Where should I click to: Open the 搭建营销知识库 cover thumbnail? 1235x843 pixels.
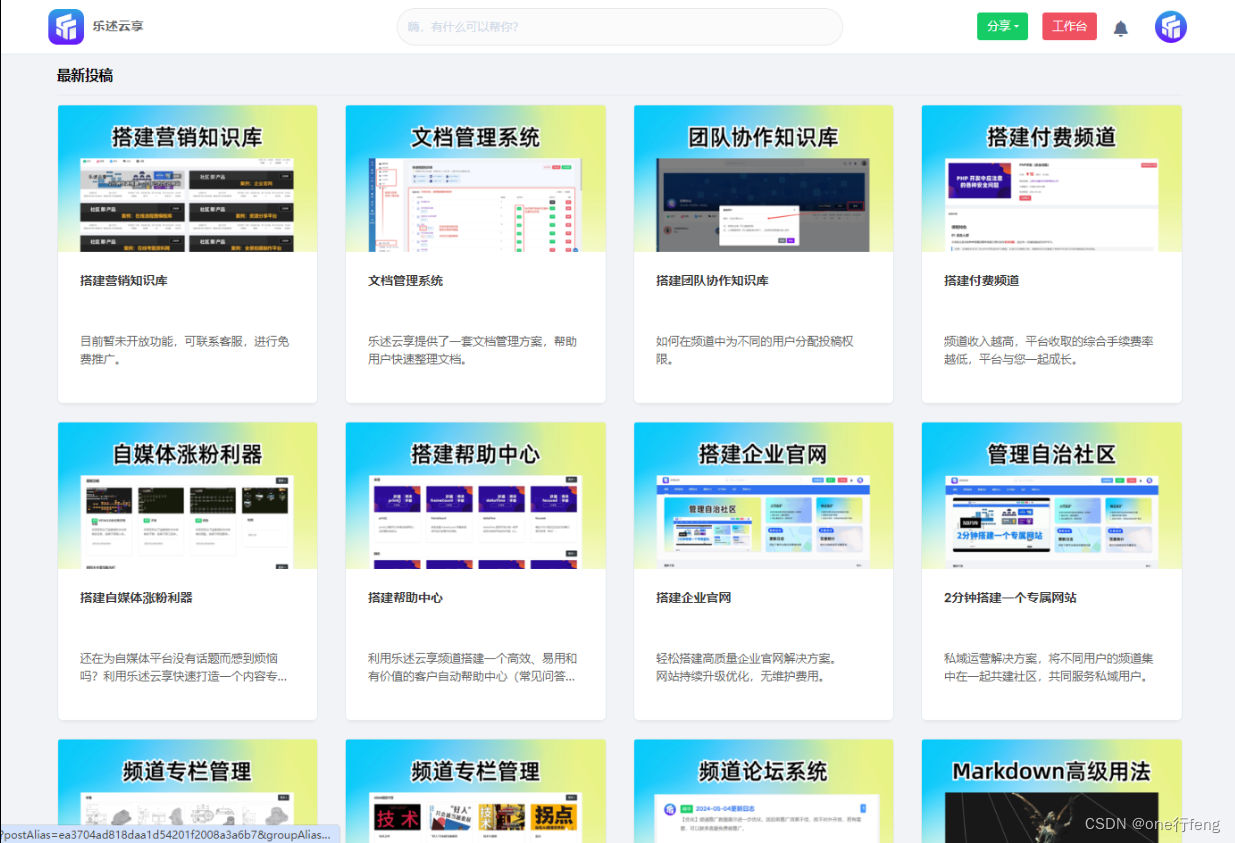(x=188, y=178)
